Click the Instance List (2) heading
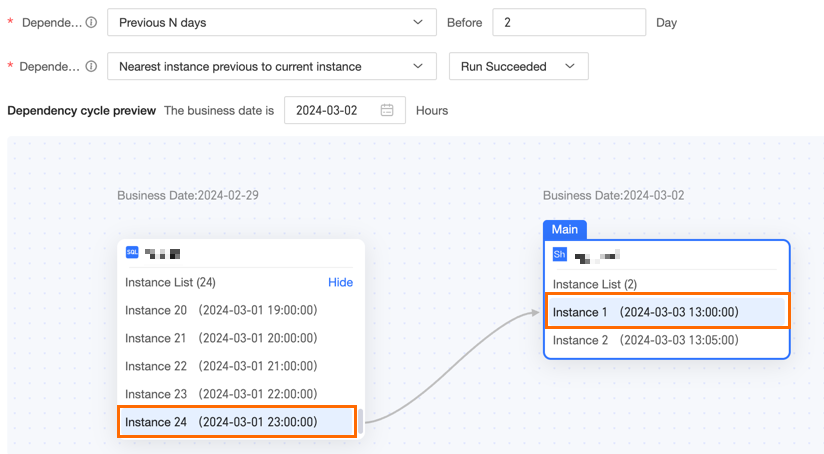The height and width of the screenshot is (454, 824). pyautogui.click(x=595, y=284)
